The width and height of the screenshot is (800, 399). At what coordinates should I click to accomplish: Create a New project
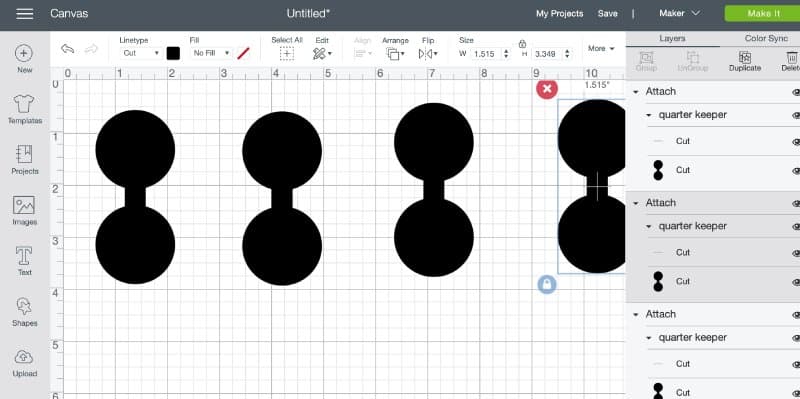24,59
